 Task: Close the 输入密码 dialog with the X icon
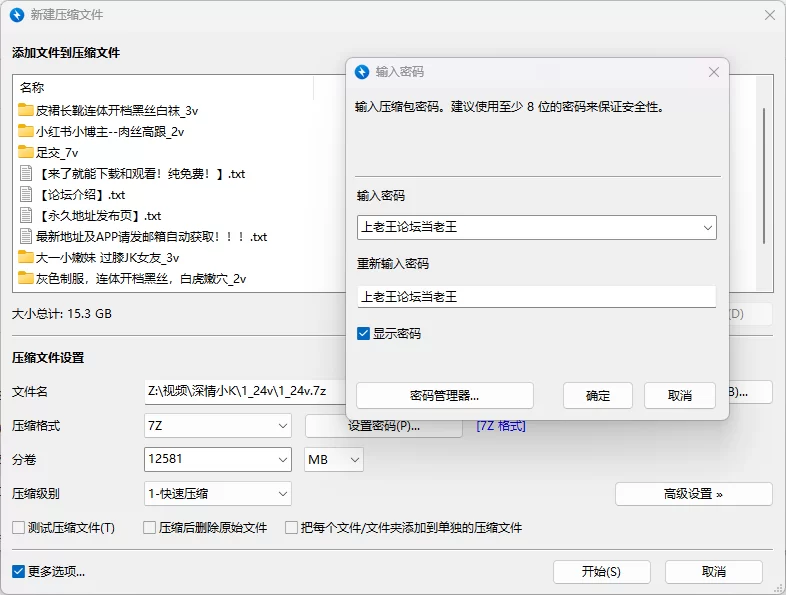click(x=714, y=72)
